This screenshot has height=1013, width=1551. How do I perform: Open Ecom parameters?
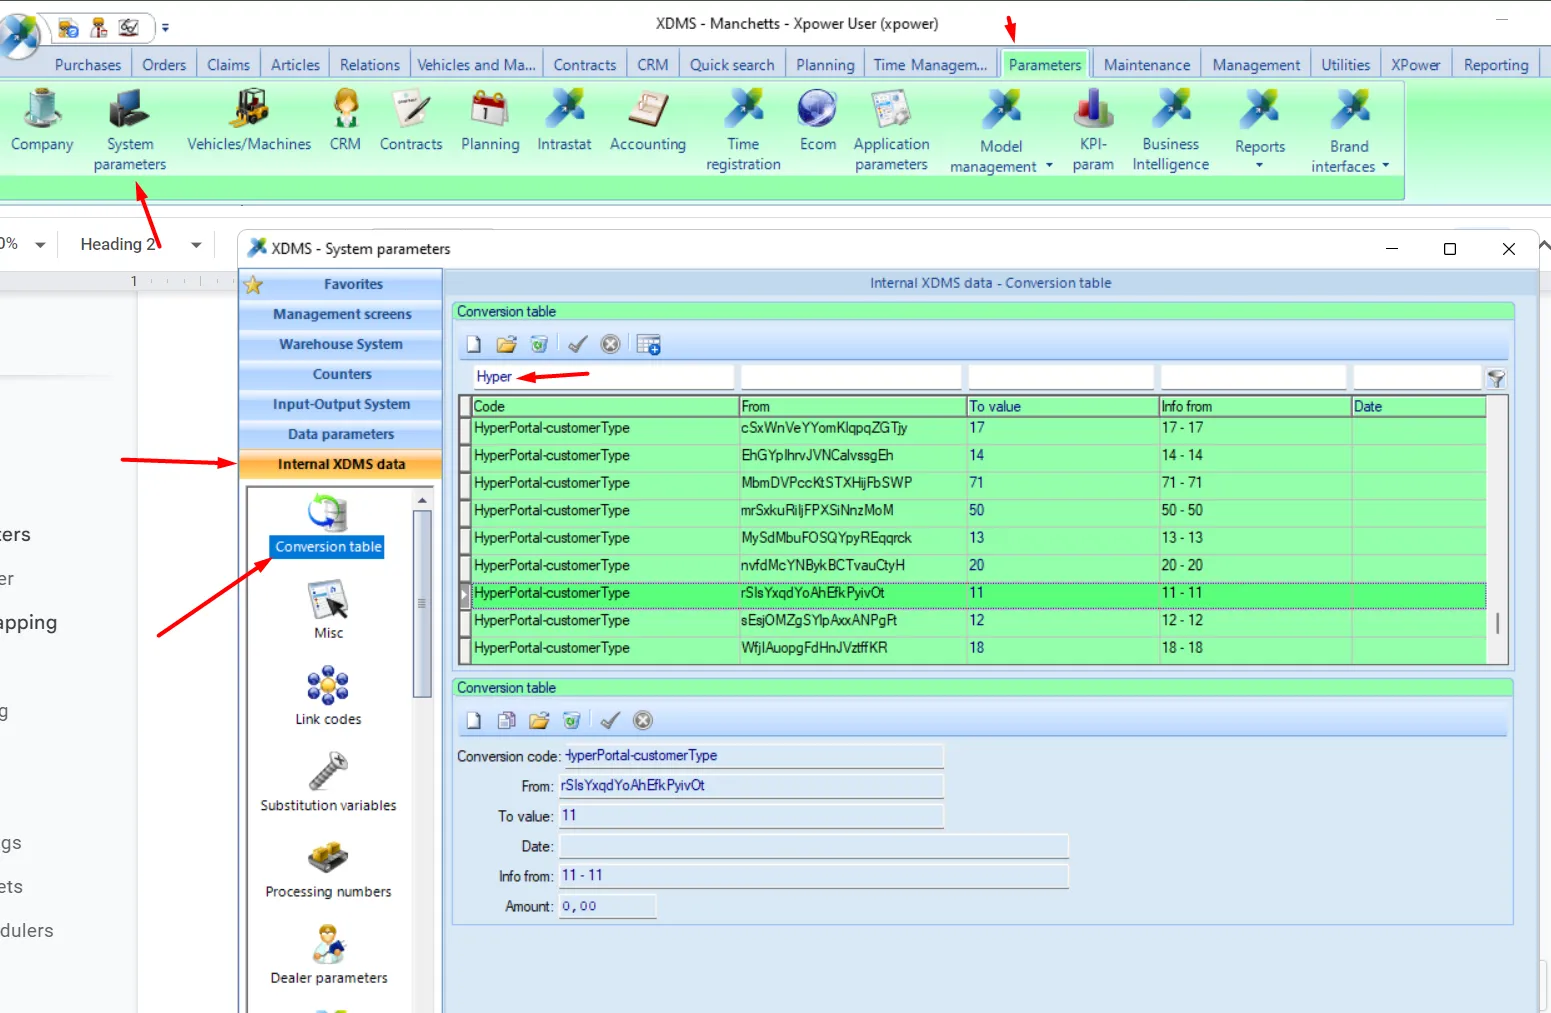click(818, 120)
